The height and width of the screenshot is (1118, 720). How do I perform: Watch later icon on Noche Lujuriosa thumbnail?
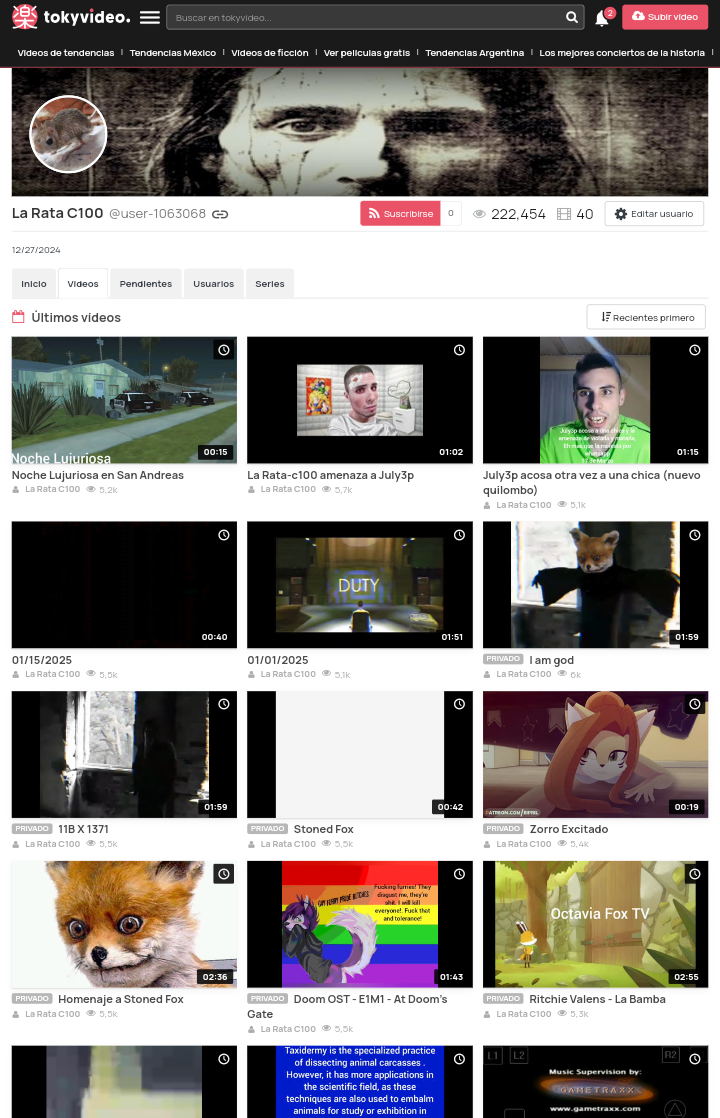click(224, 350)
